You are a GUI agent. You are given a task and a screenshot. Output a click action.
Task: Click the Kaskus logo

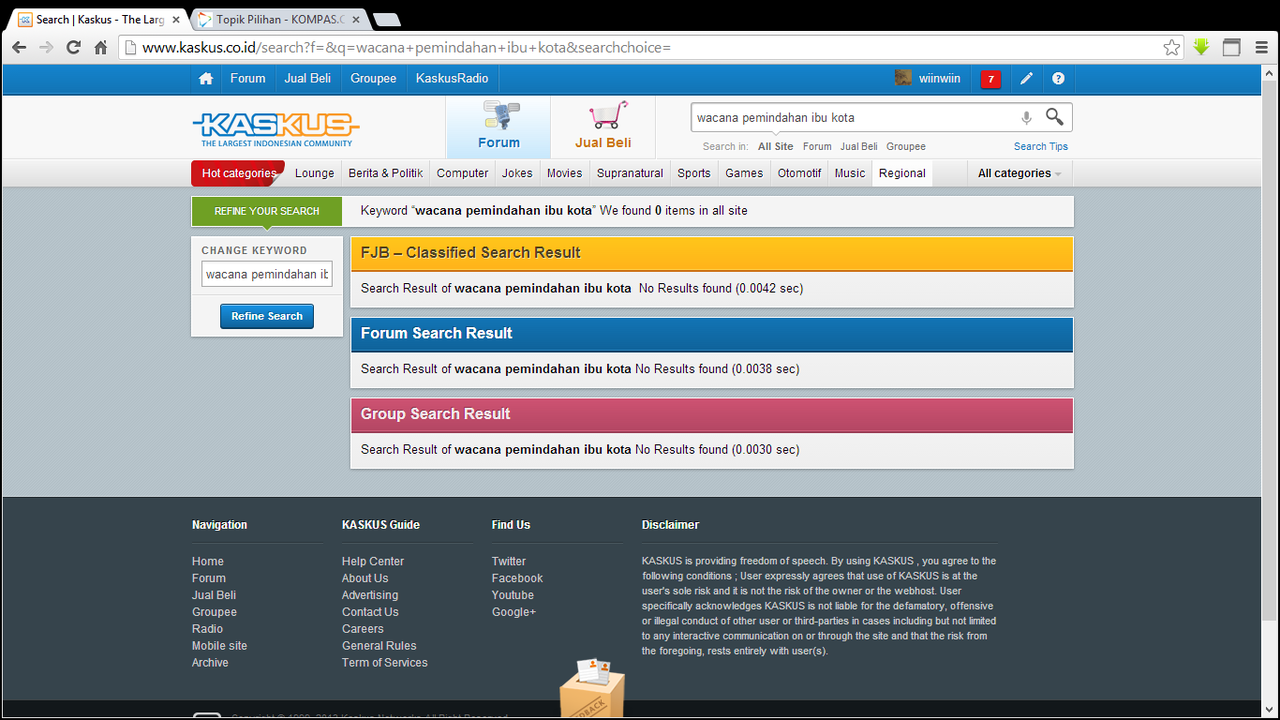tap(275, 128)
